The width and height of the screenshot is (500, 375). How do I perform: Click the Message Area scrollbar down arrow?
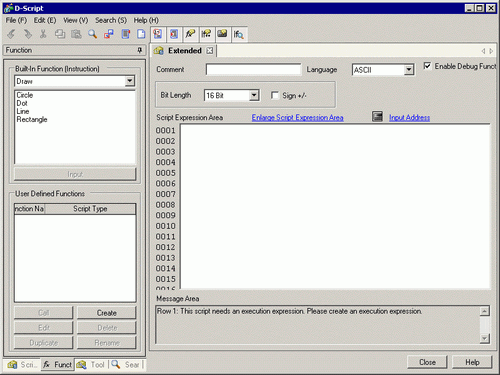pyautogui.click(x=484, y=339)
